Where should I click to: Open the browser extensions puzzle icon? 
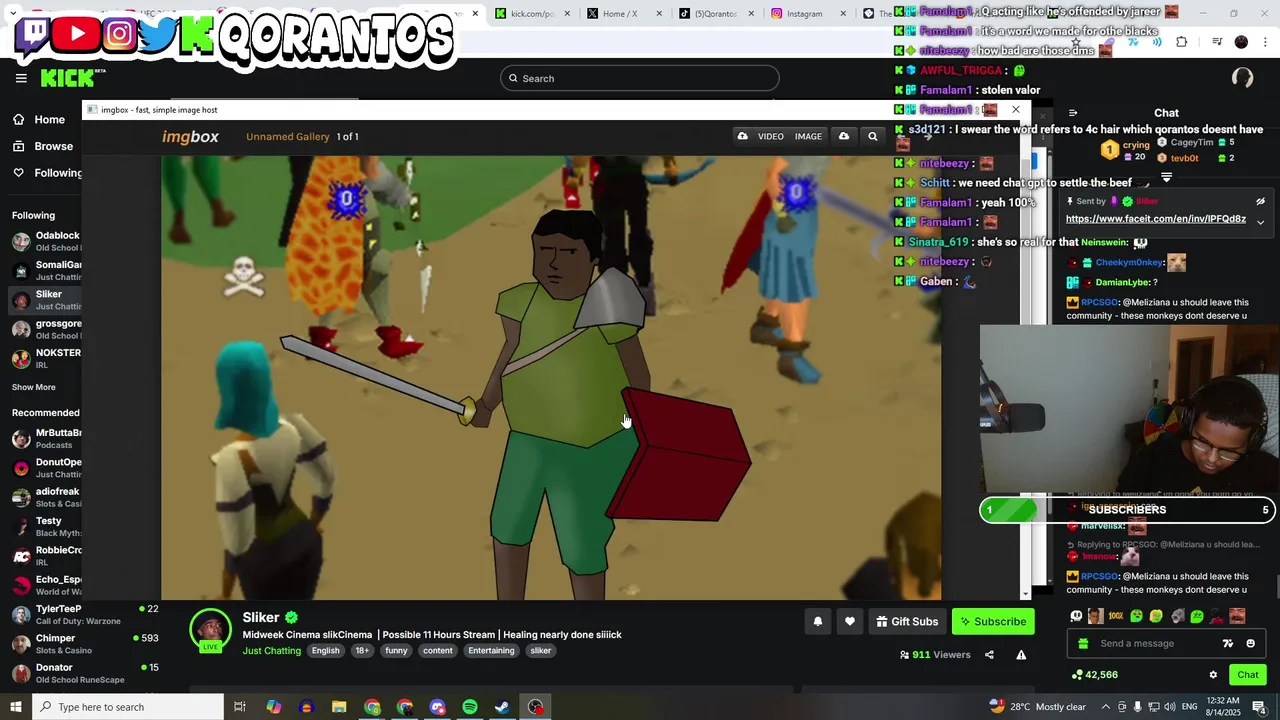pos(1182,42)
